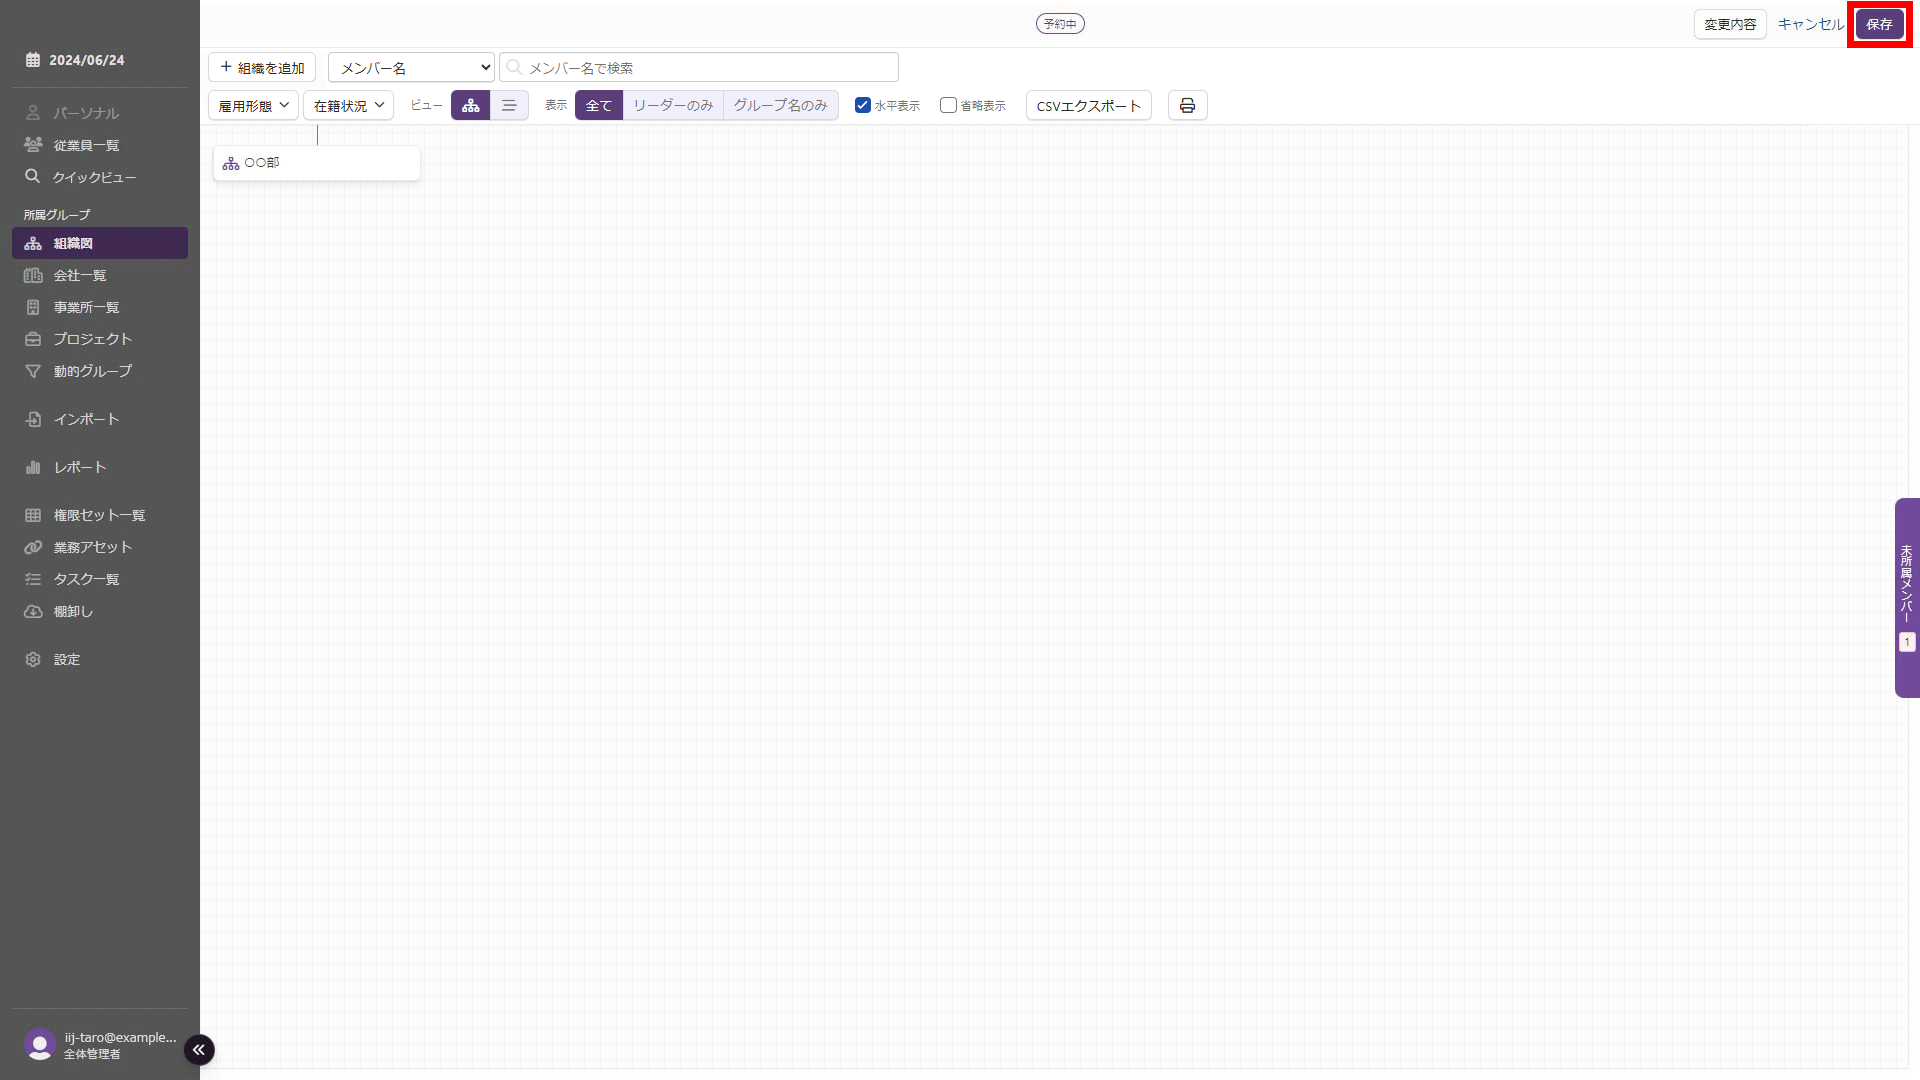Open the レポート page

[x=100, y=467]
